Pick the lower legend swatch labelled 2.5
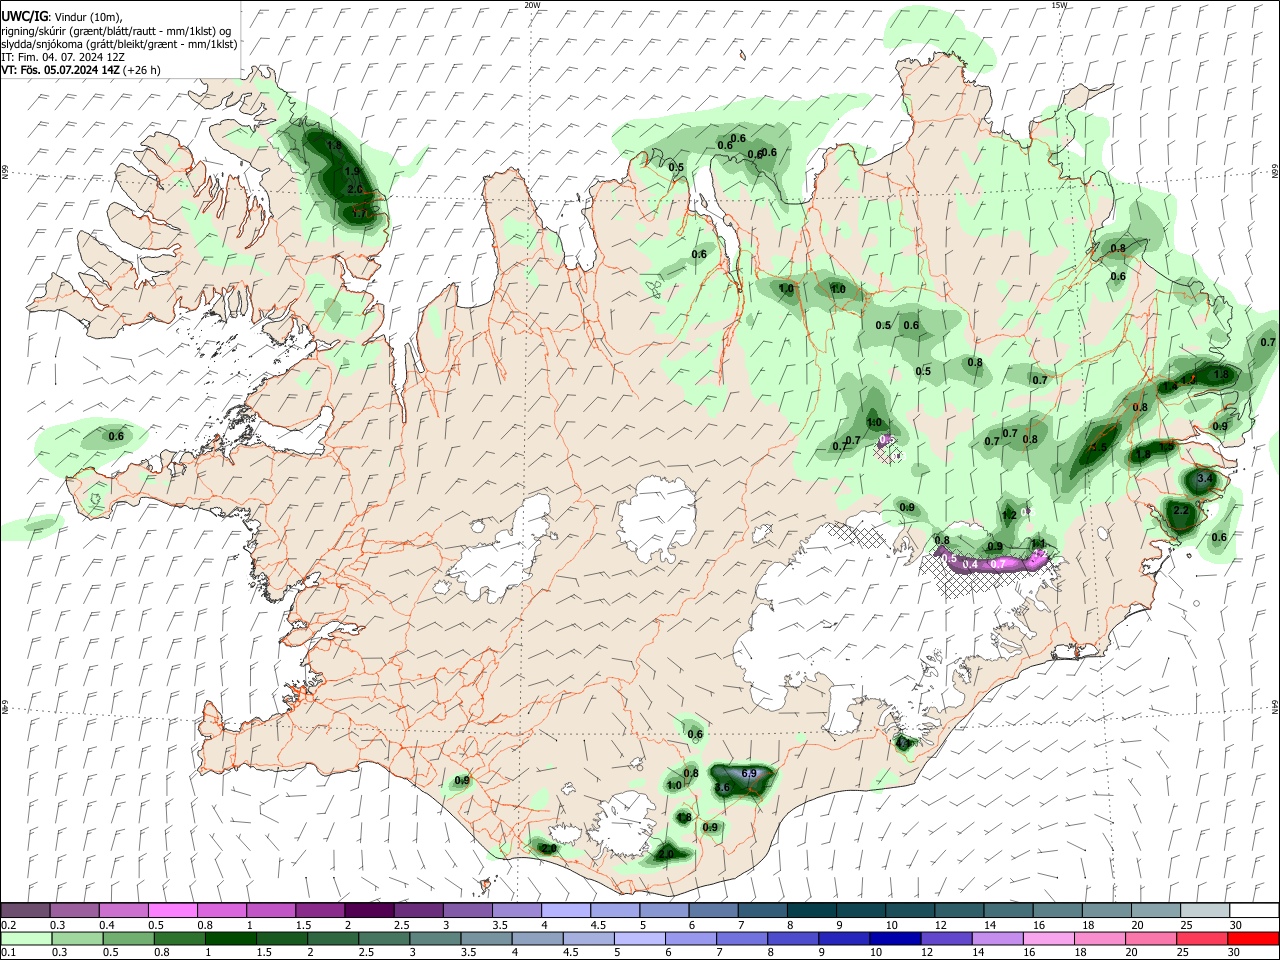 pos(383,938)
